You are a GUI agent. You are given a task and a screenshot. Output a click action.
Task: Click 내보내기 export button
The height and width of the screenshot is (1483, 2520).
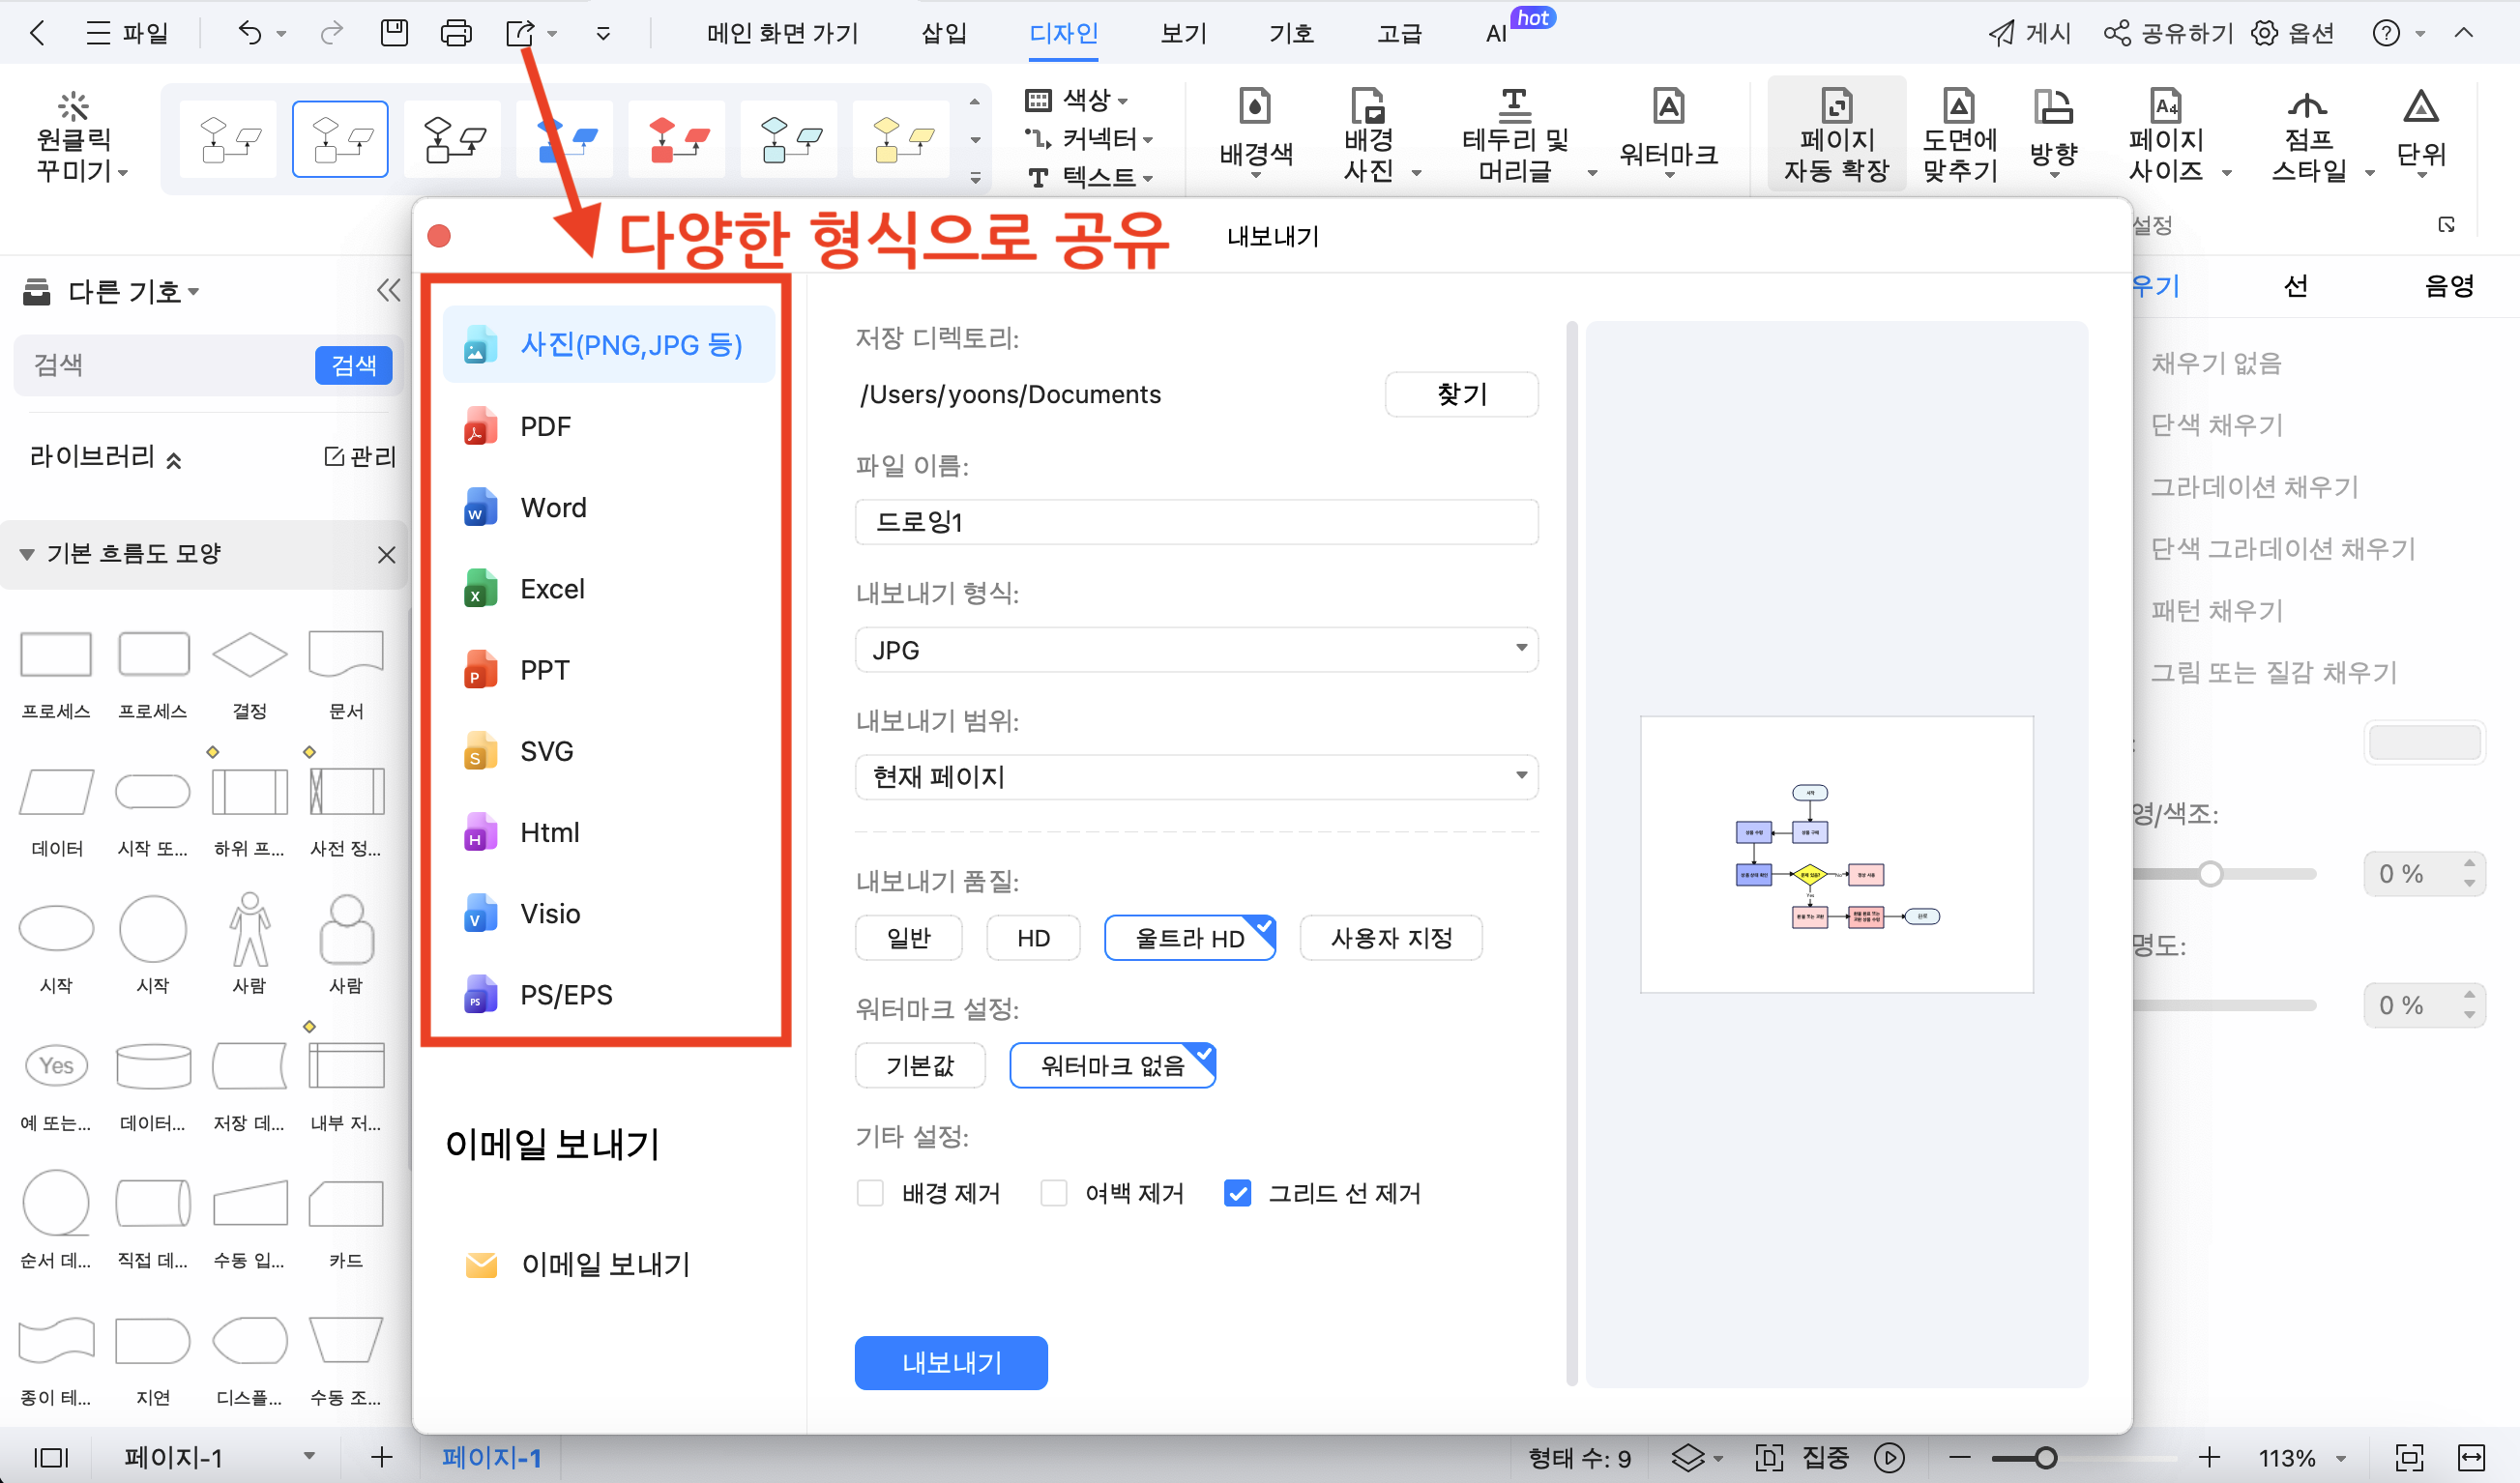[952, 1363]
